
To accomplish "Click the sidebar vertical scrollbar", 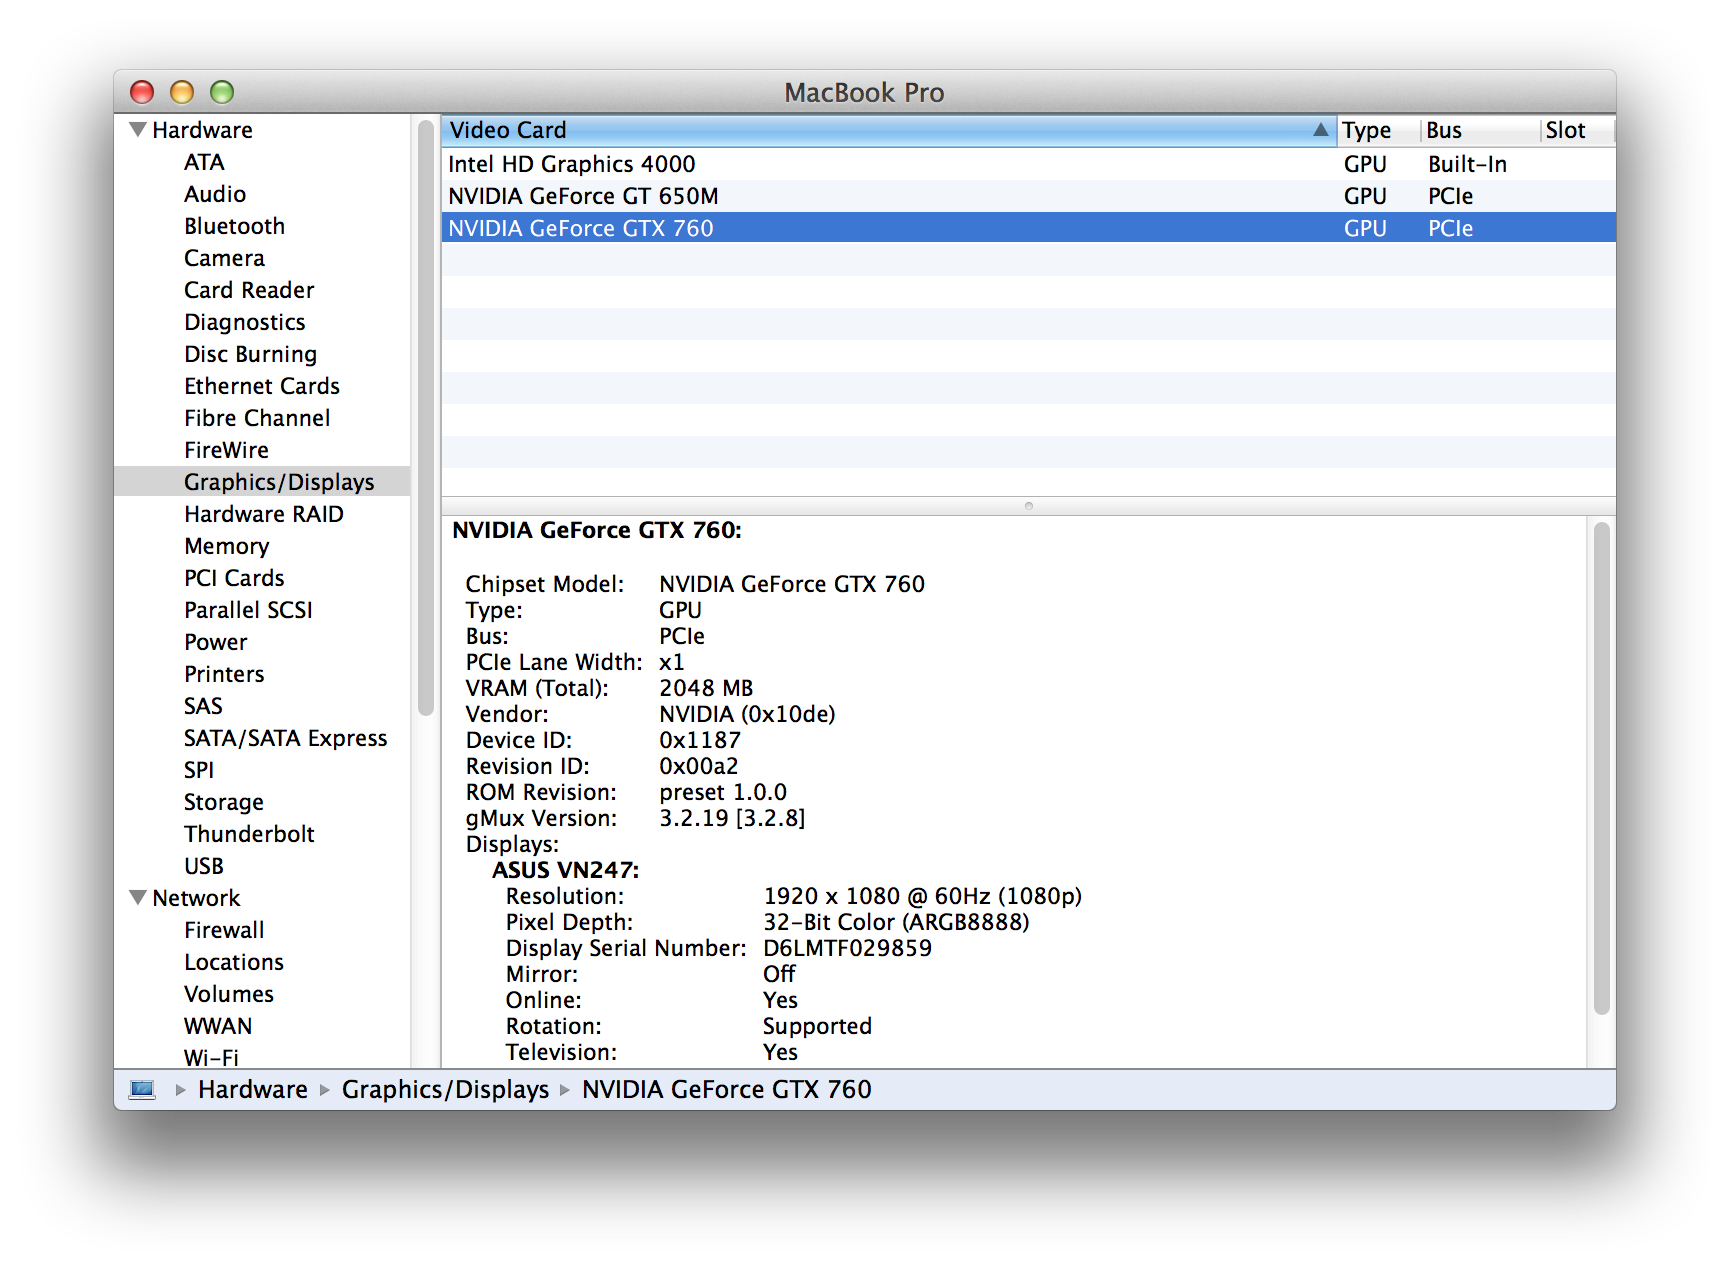I will (426, 418).
